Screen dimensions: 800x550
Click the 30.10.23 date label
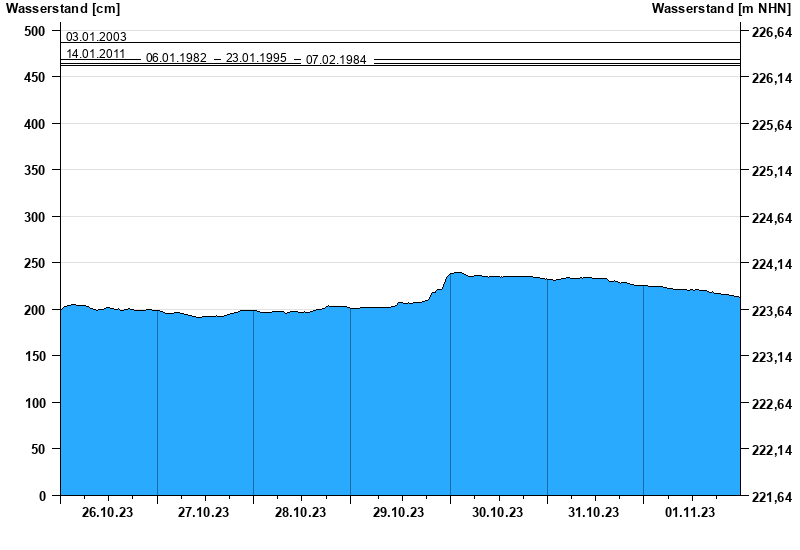(x=497, y=512)
